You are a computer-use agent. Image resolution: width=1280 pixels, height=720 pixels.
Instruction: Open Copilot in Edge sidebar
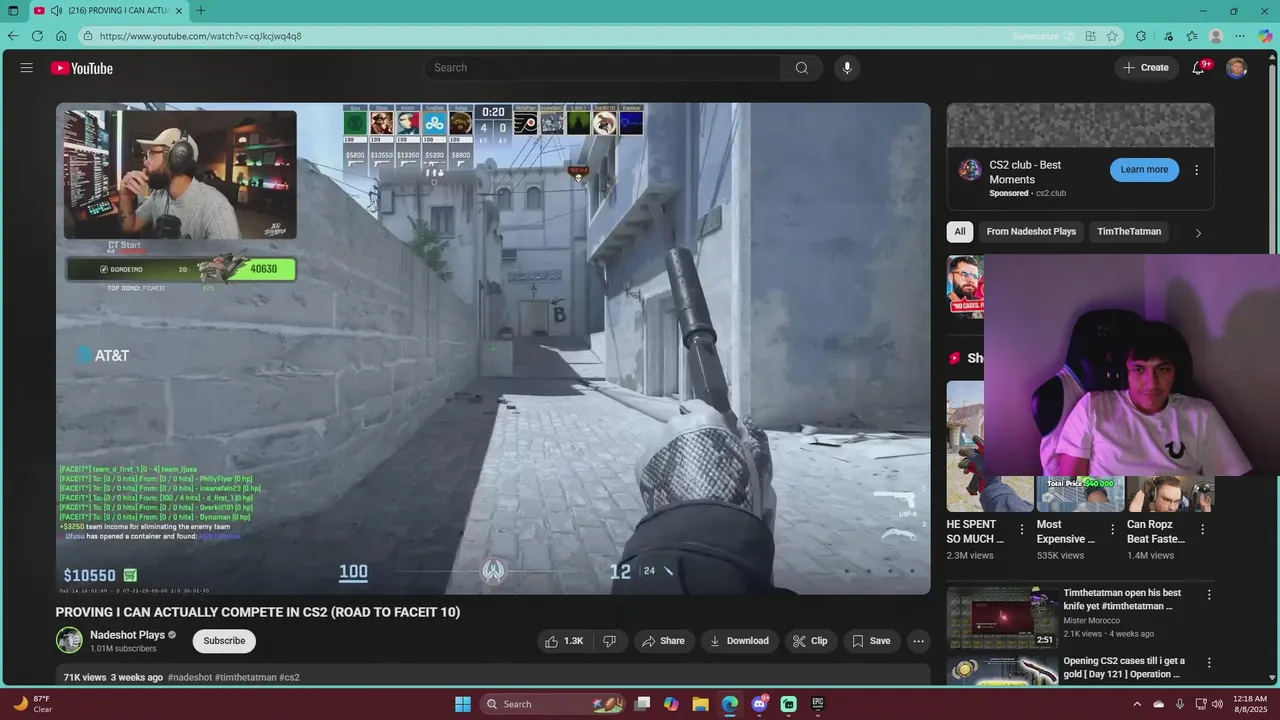pyautogui.click(x=1266, y=36)
